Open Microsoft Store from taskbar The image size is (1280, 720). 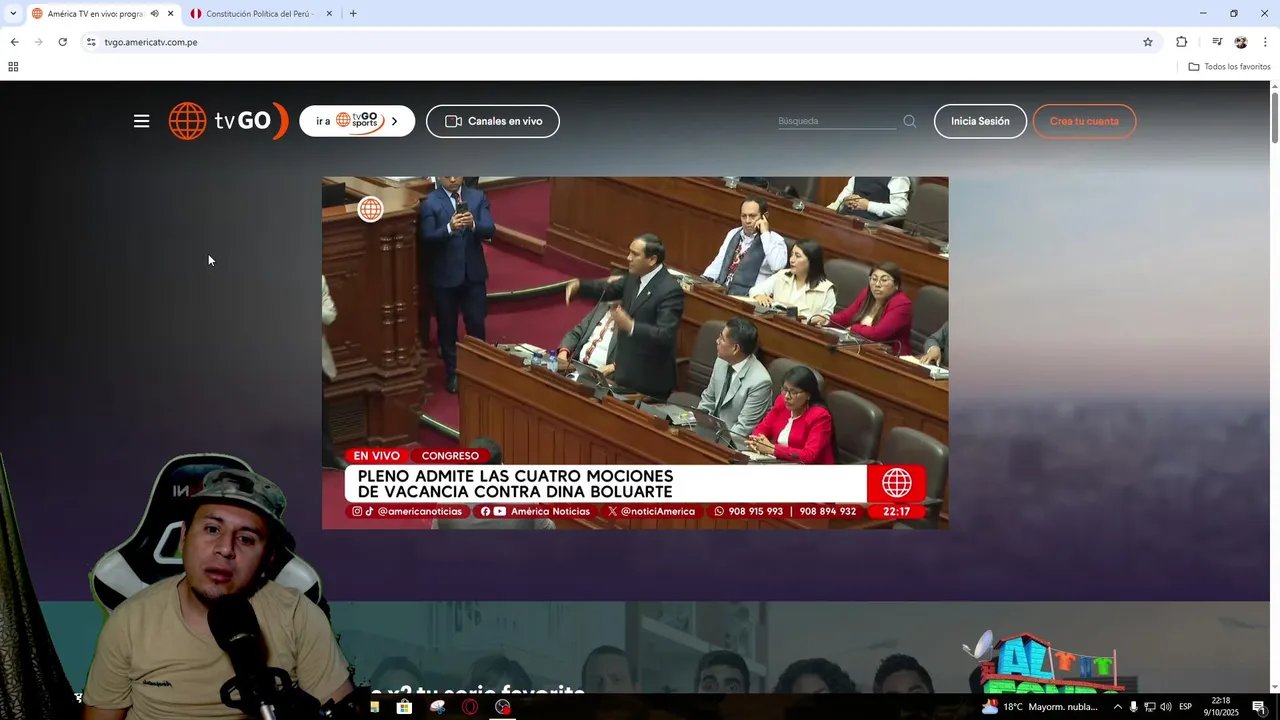click(405, 707)
